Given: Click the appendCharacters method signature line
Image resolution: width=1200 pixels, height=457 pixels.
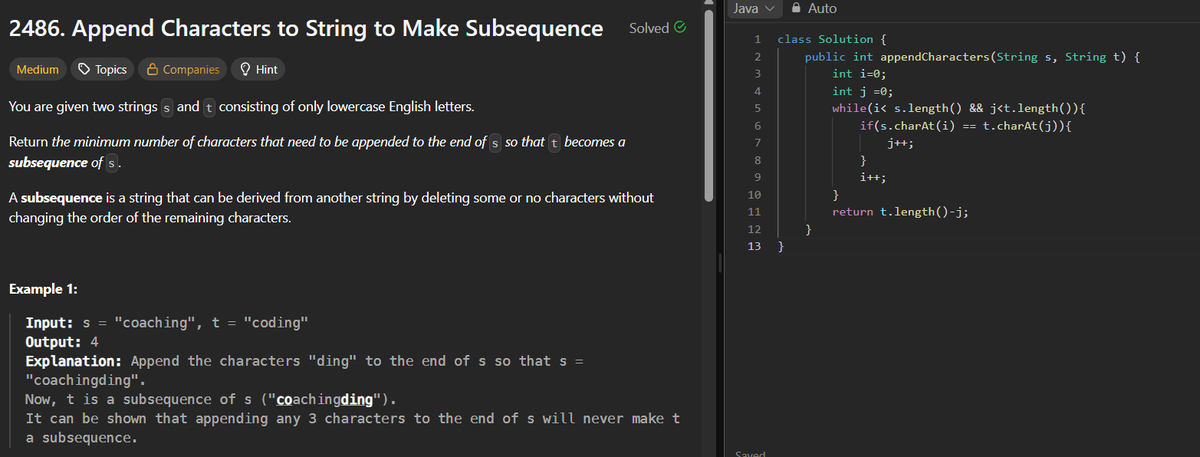Looking at the screenshot, I should click(x=973, y=56).
